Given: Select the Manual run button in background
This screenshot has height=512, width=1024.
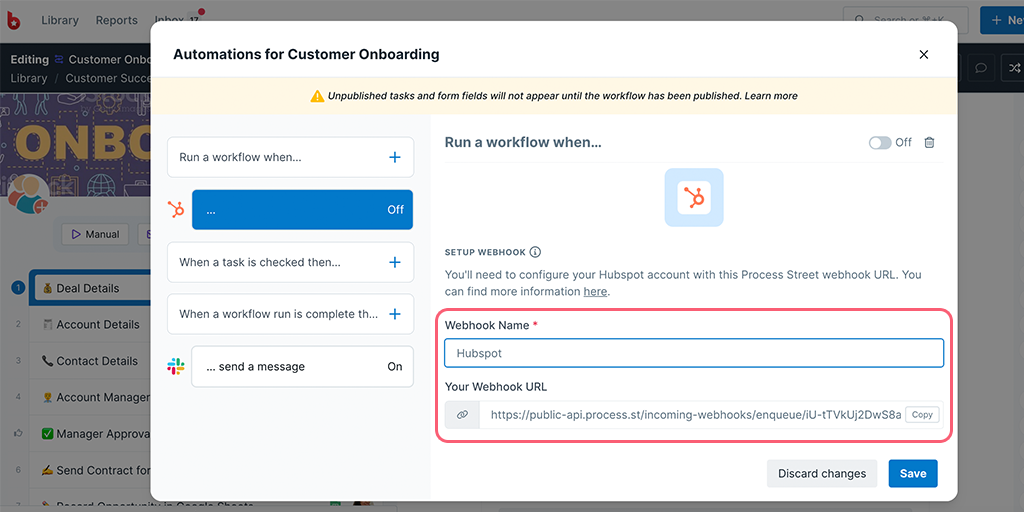Looking at the screenshot, I should click(95, 234).
